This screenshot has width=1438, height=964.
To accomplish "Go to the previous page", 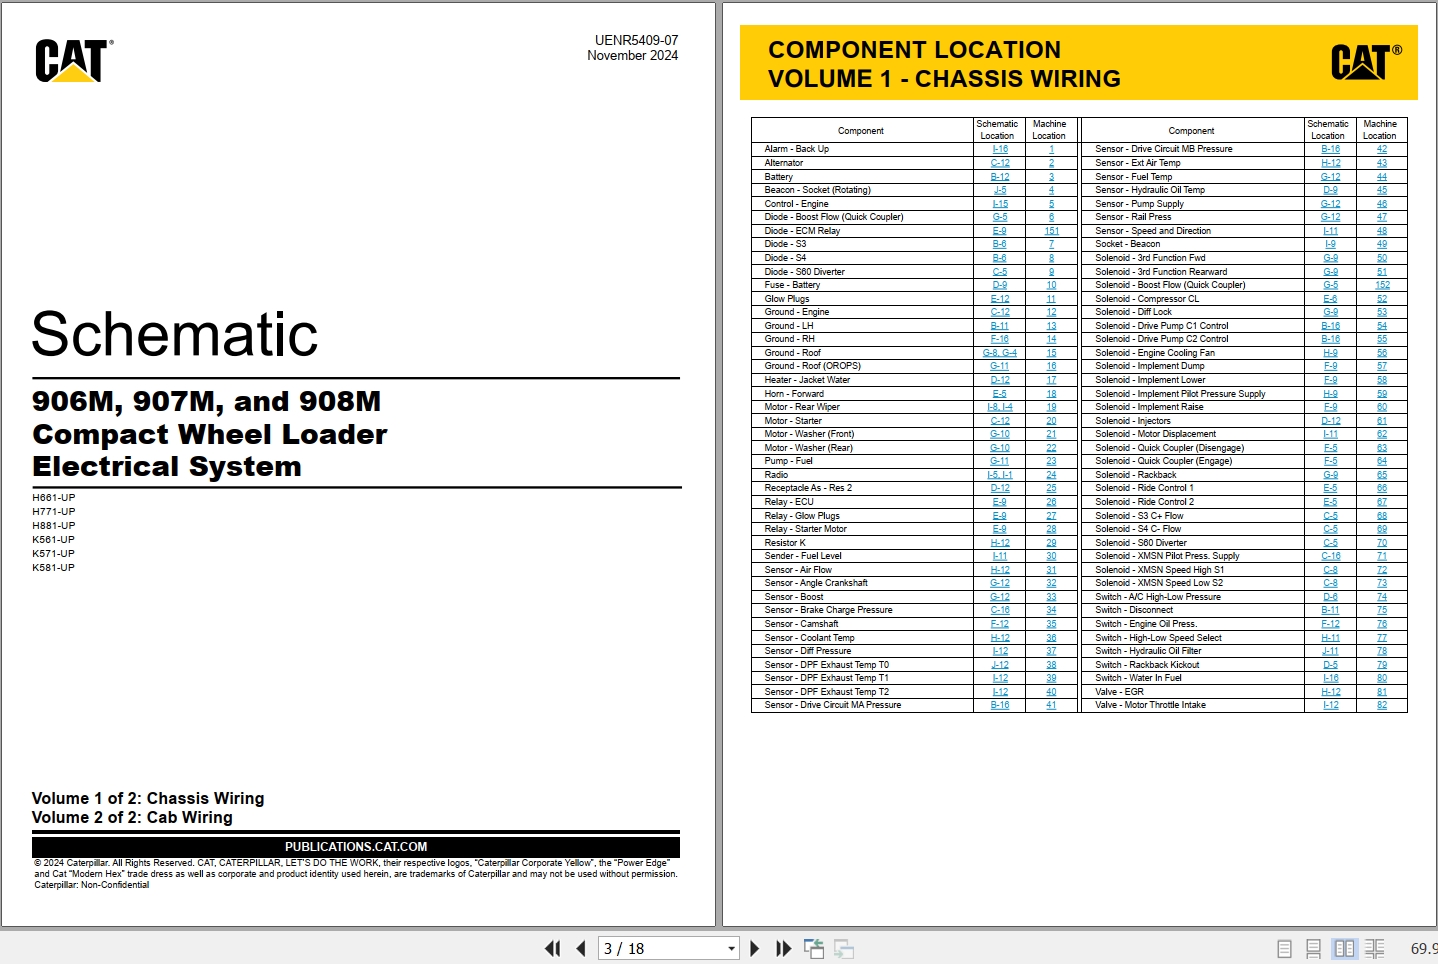I will coord(581,948).
